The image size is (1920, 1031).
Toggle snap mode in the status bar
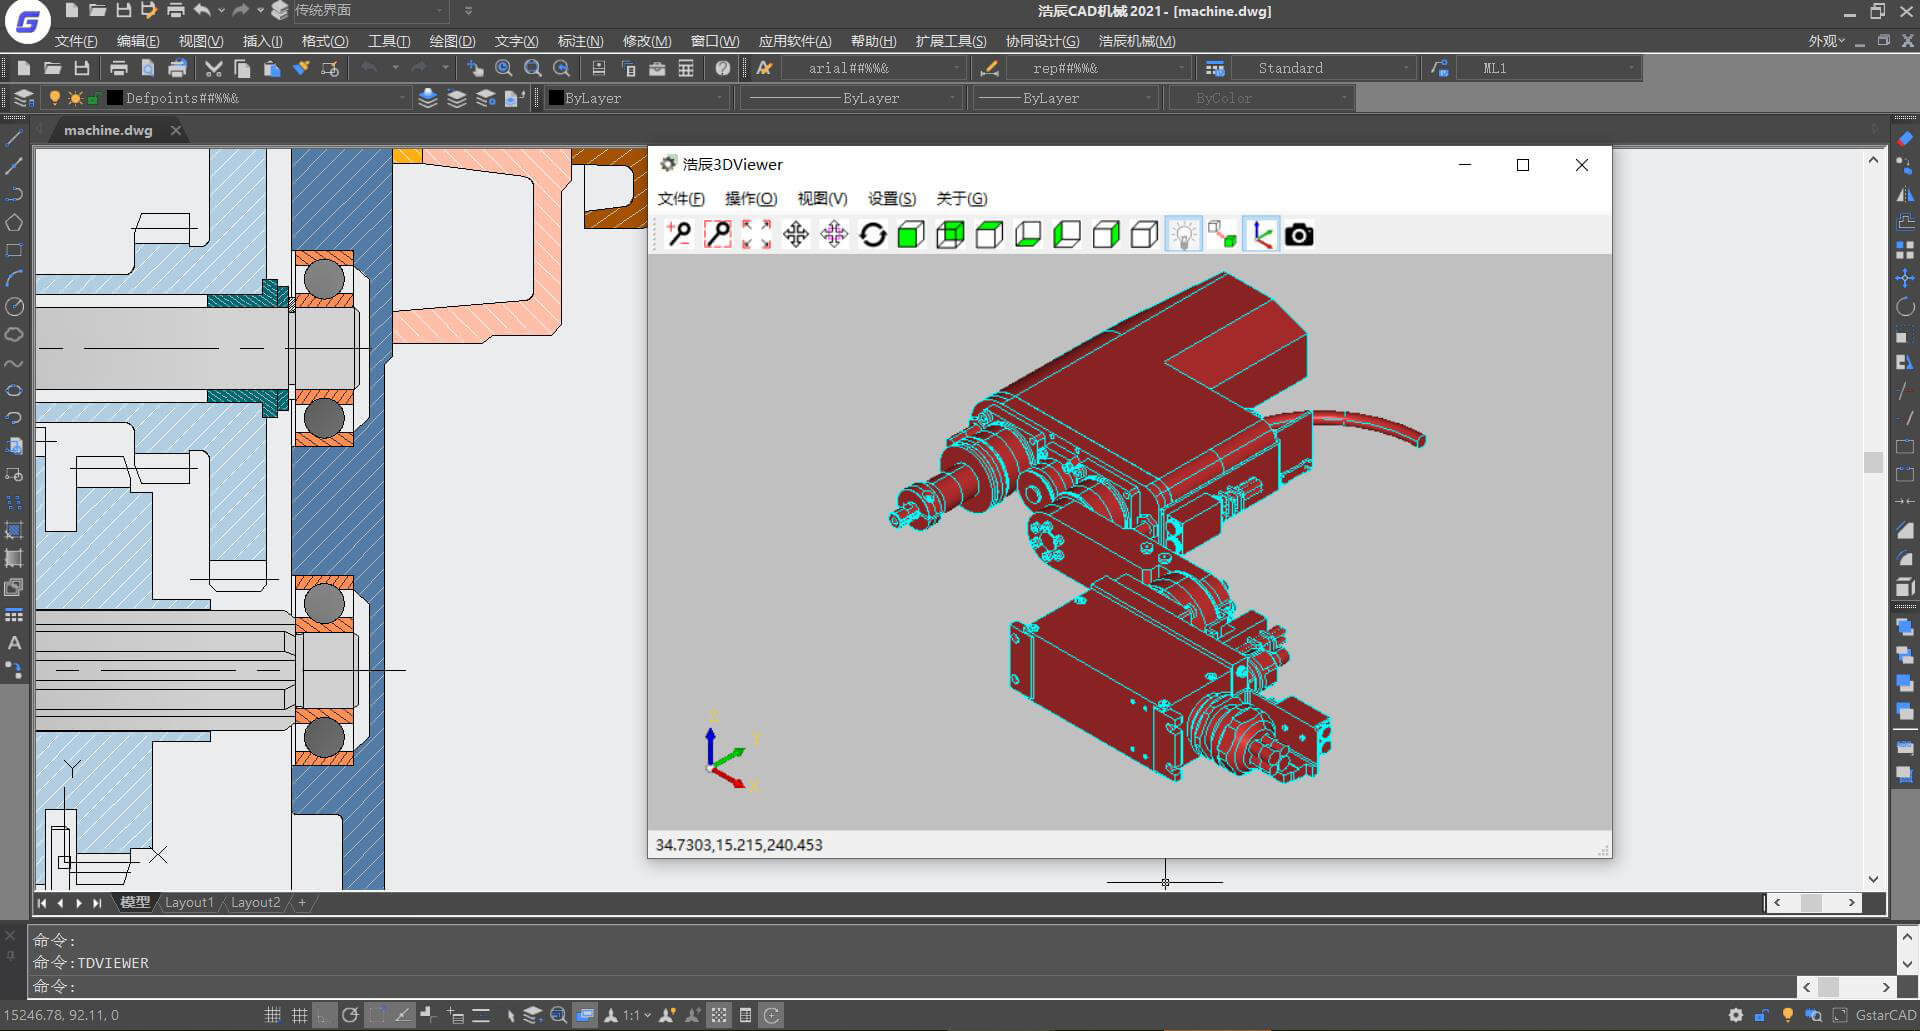272,1015
